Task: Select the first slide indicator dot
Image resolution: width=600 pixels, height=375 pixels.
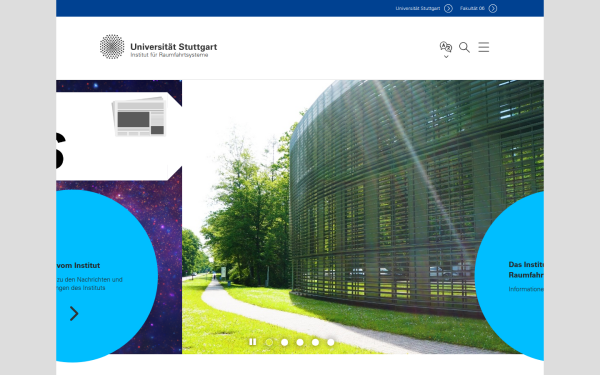Action: point(269,342)
